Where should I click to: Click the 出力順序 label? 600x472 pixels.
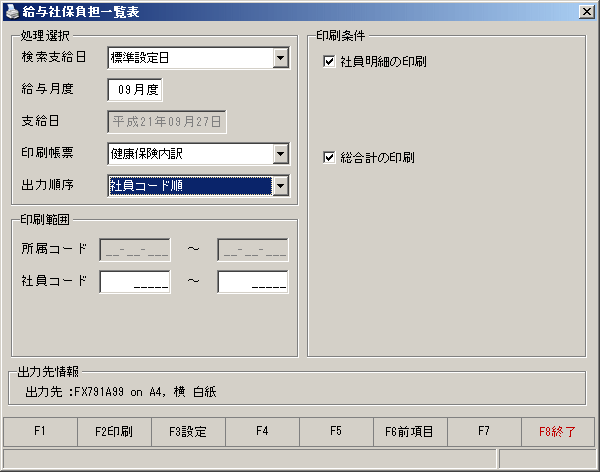click(x=47, y=185)
